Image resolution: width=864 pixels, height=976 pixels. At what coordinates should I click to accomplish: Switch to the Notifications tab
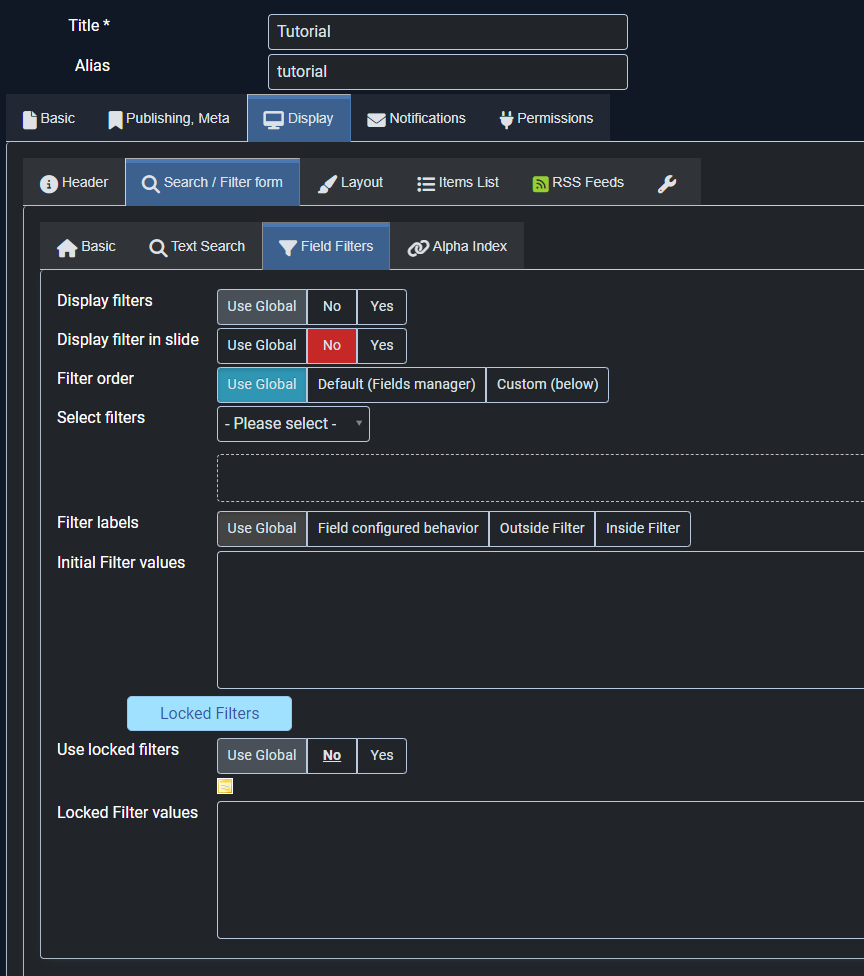pyautogui.click(x=416, y=118)
